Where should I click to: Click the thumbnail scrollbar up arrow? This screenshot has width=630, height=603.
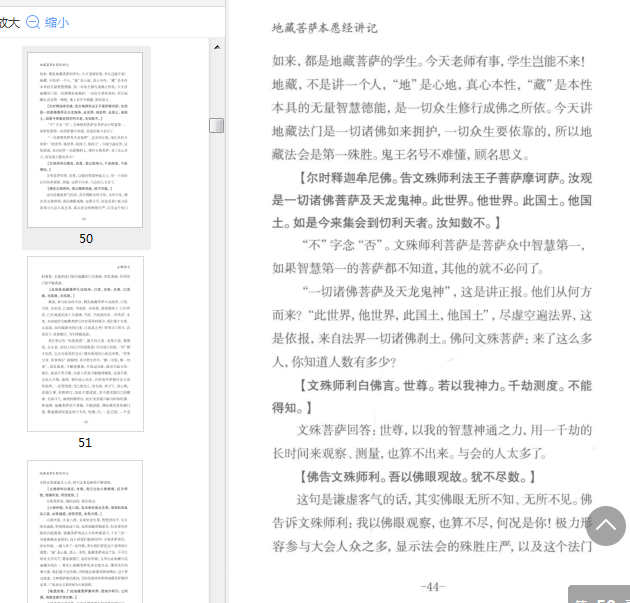[x=217, y=47]
